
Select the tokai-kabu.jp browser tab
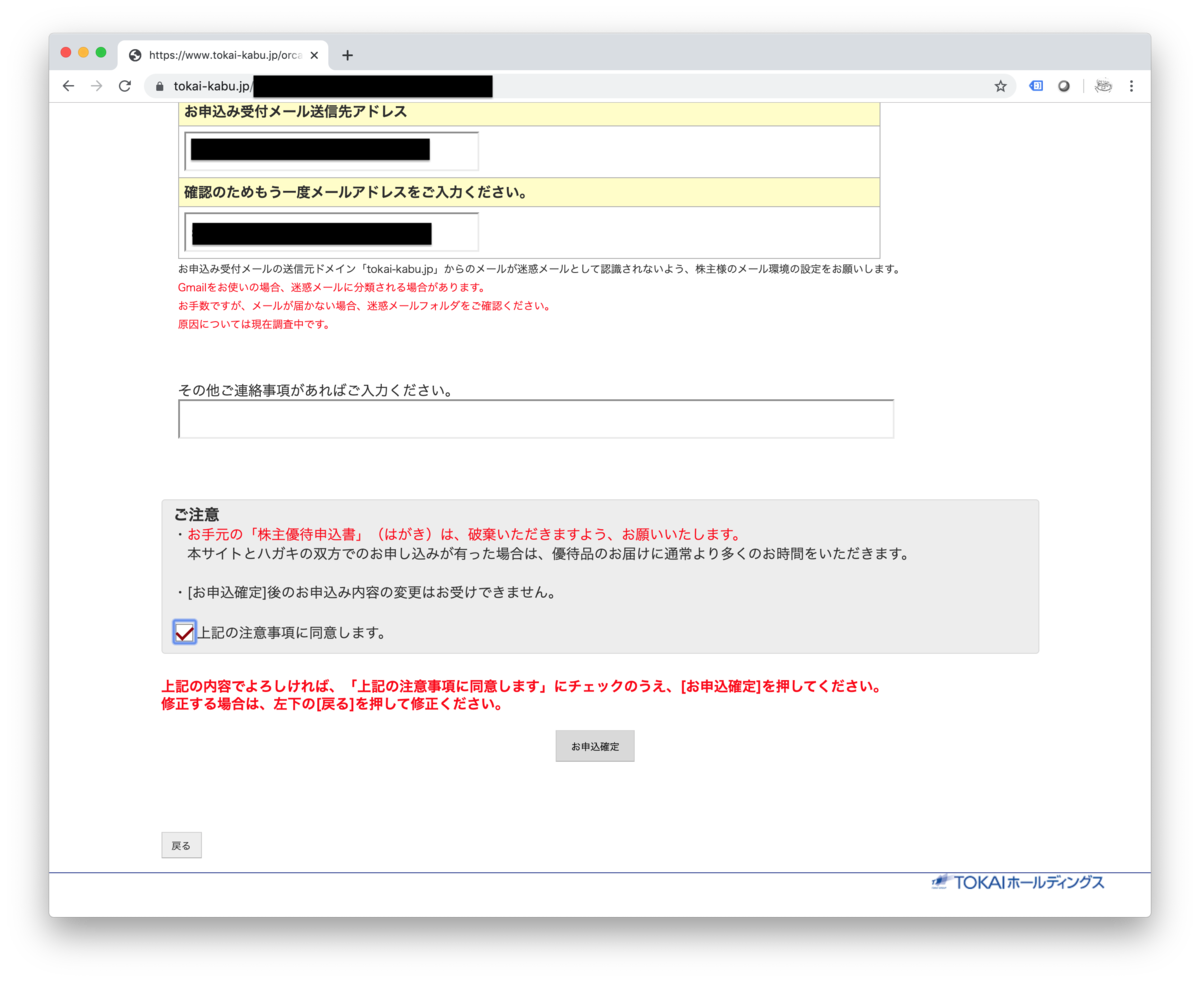pyautogui.click(x=224, y=55)
